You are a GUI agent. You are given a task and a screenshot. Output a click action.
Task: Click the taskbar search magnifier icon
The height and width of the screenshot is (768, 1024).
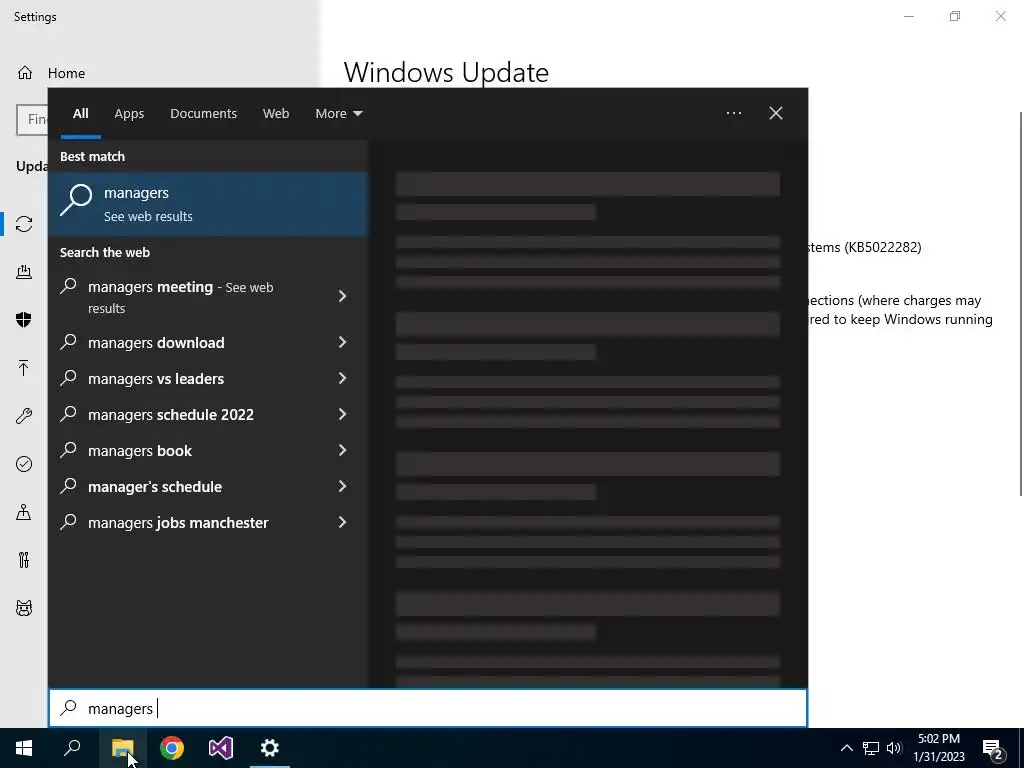[72, 748]
